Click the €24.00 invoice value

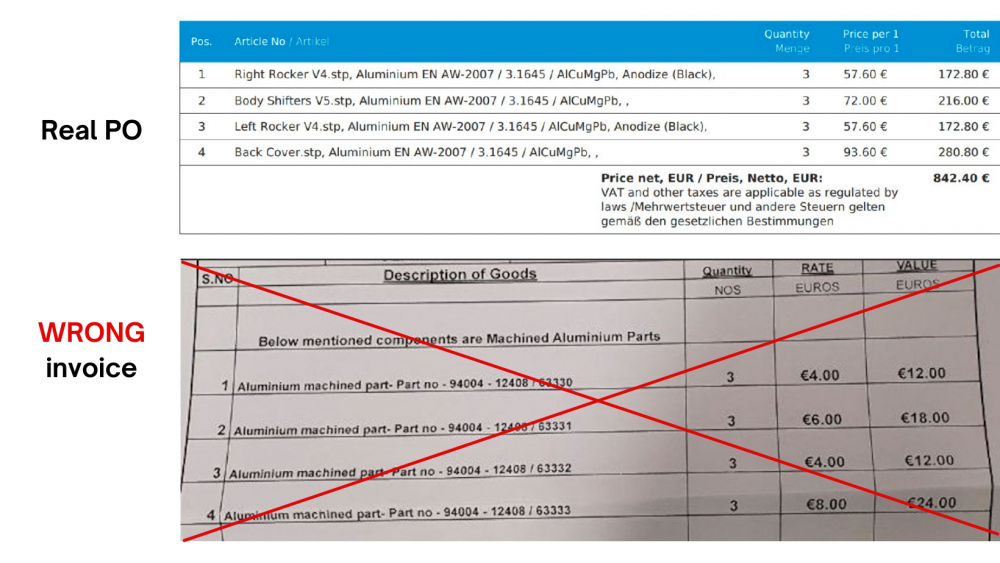[x=932, y=503]
